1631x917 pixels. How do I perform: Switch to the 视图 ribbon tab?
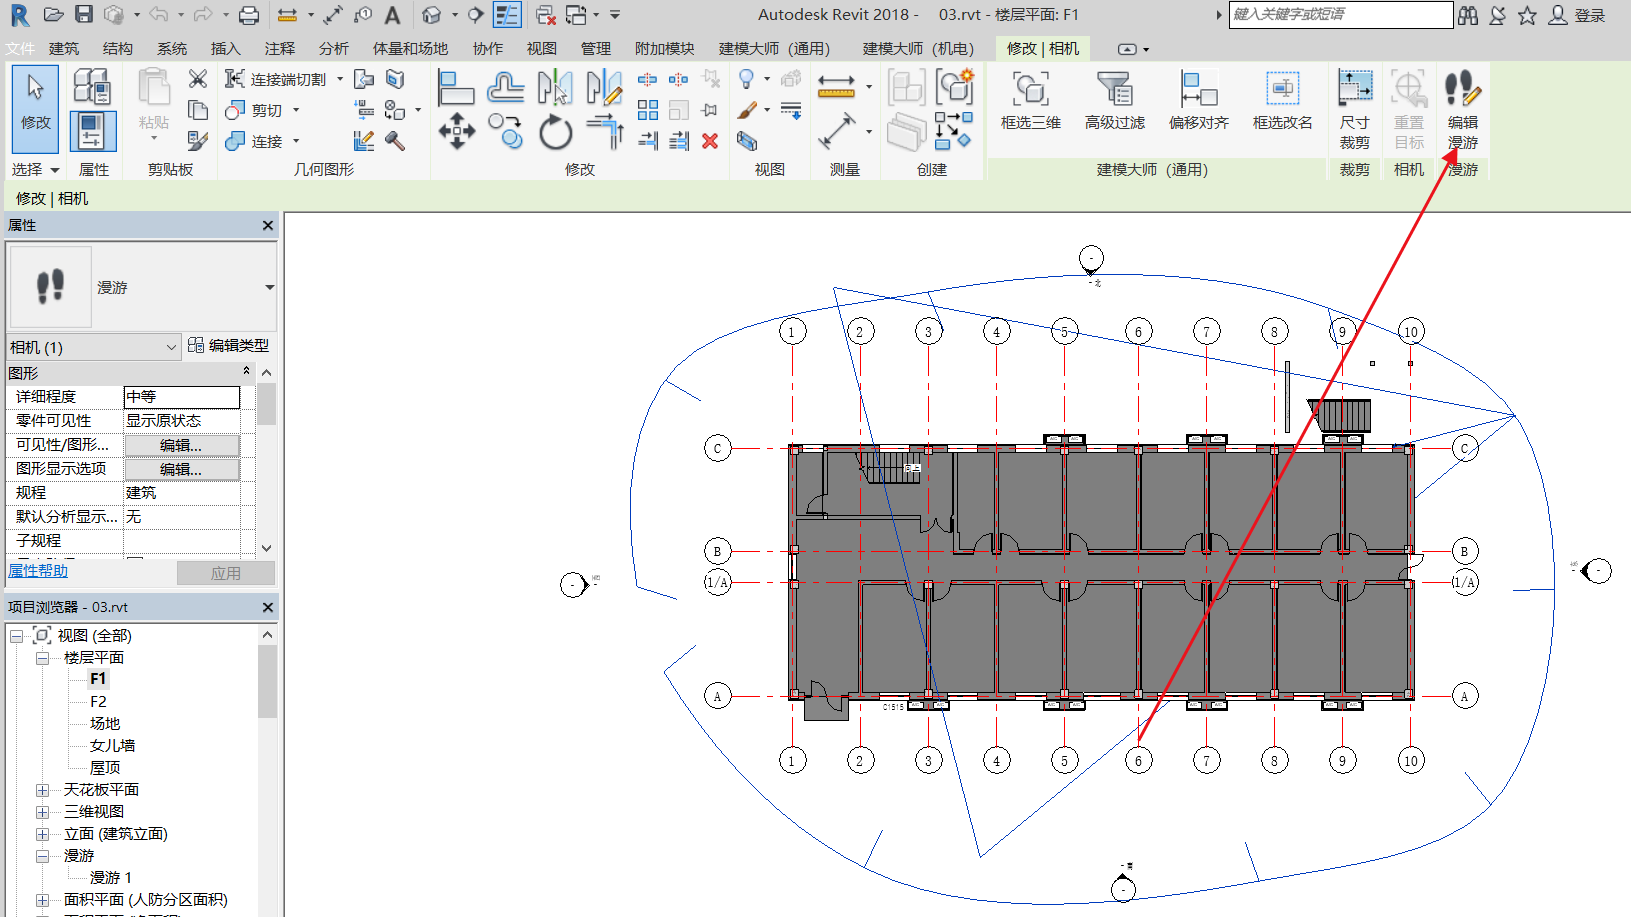click(541, 48)
